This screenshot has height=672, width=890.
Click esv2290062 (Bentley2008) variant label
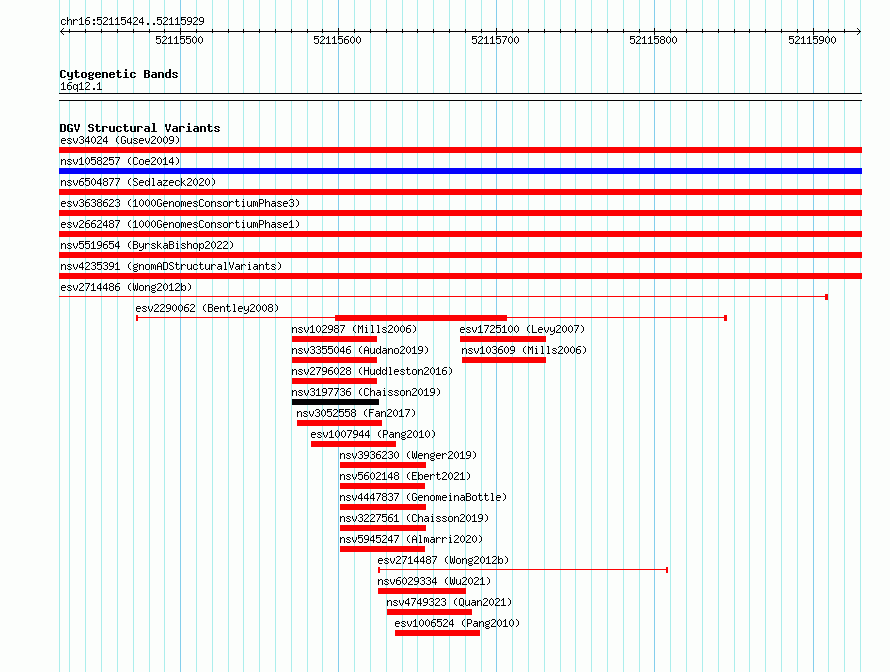tap(207, 308)
